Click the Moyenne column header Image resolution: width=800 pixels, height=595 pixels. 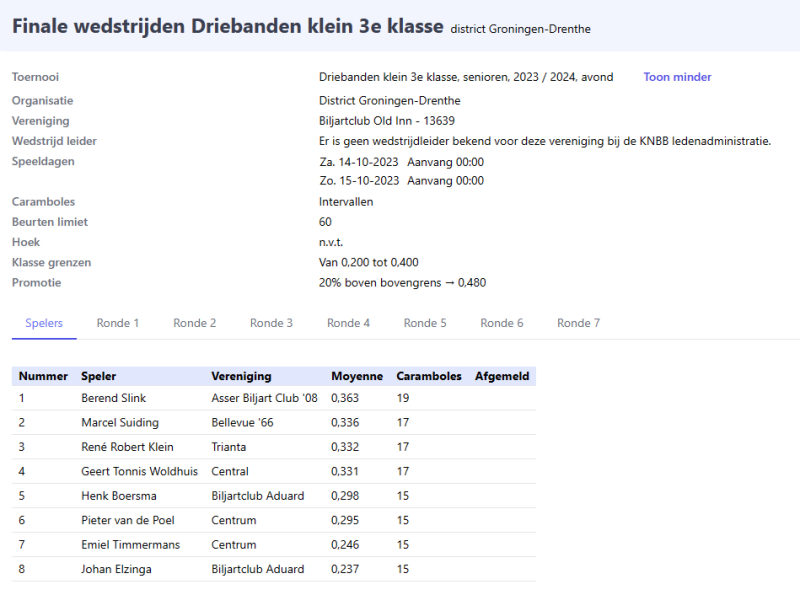click(357, 377)
